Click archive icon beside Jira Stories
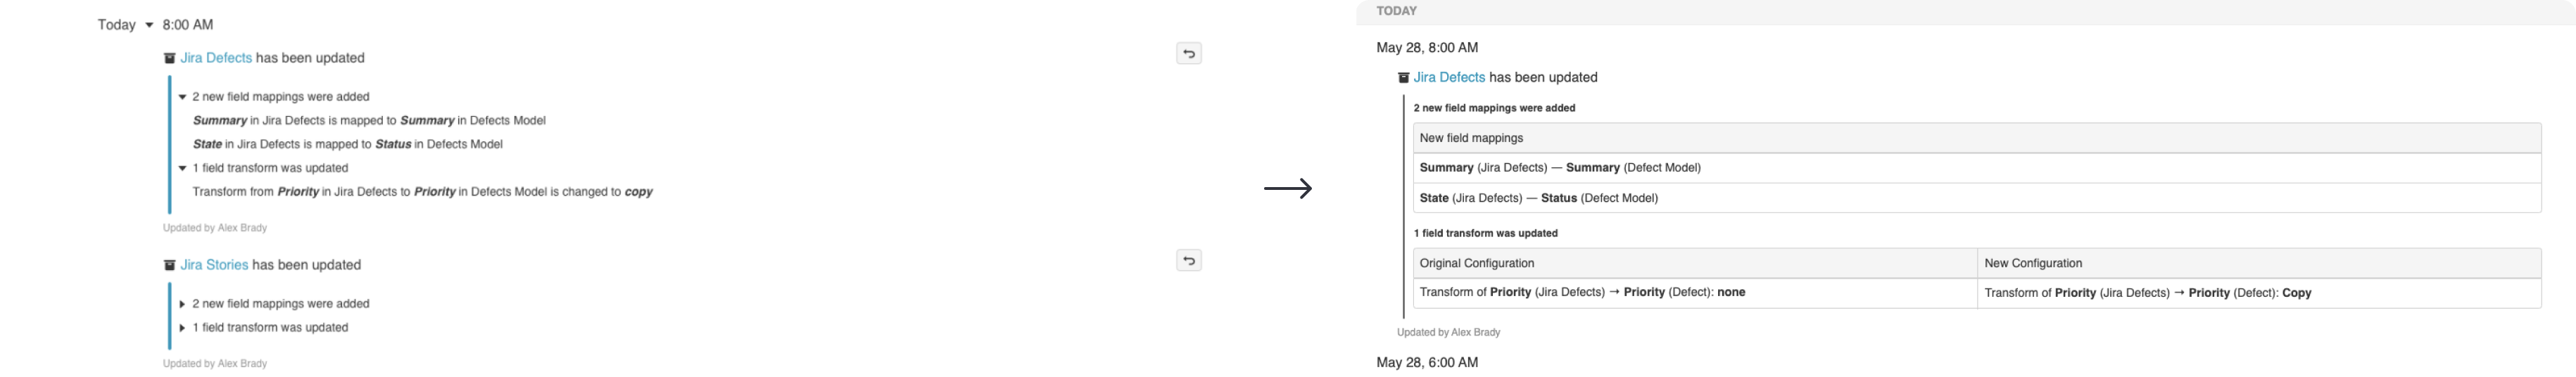Screen dimensions: 2576x377 [169, 265]
